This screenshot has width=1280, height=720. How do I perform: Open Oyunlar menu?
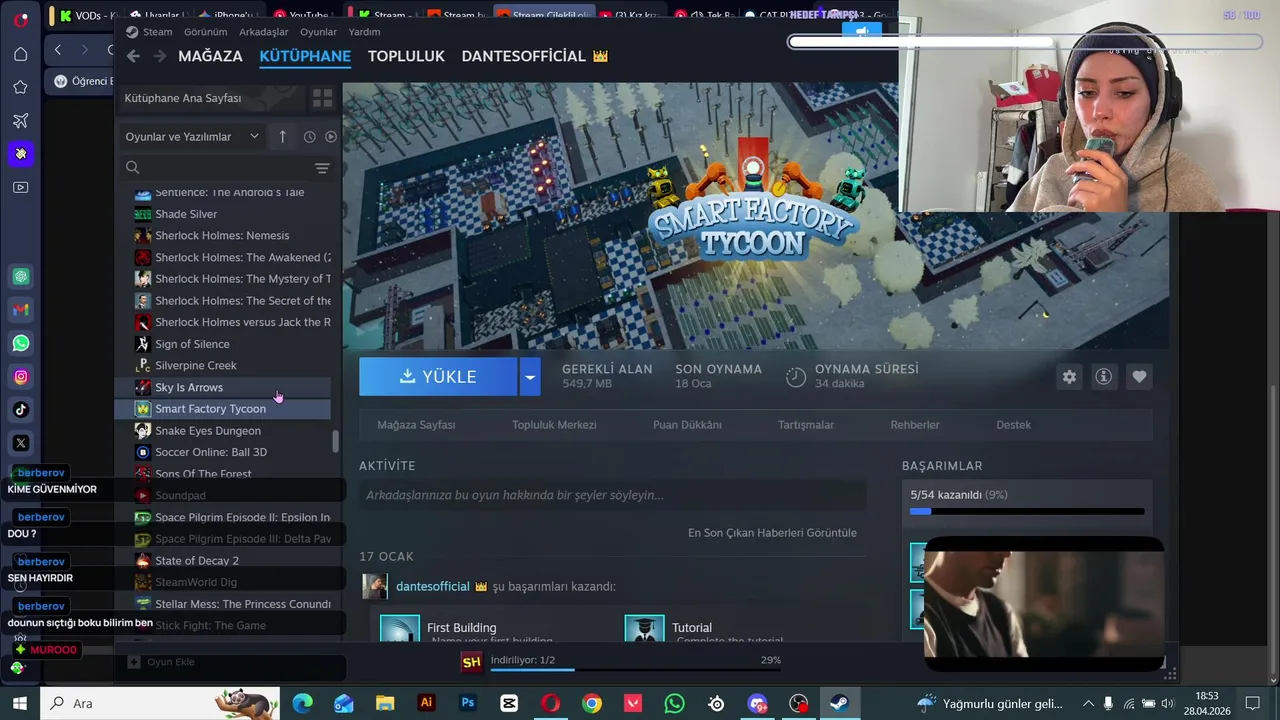tap(319, 32)
